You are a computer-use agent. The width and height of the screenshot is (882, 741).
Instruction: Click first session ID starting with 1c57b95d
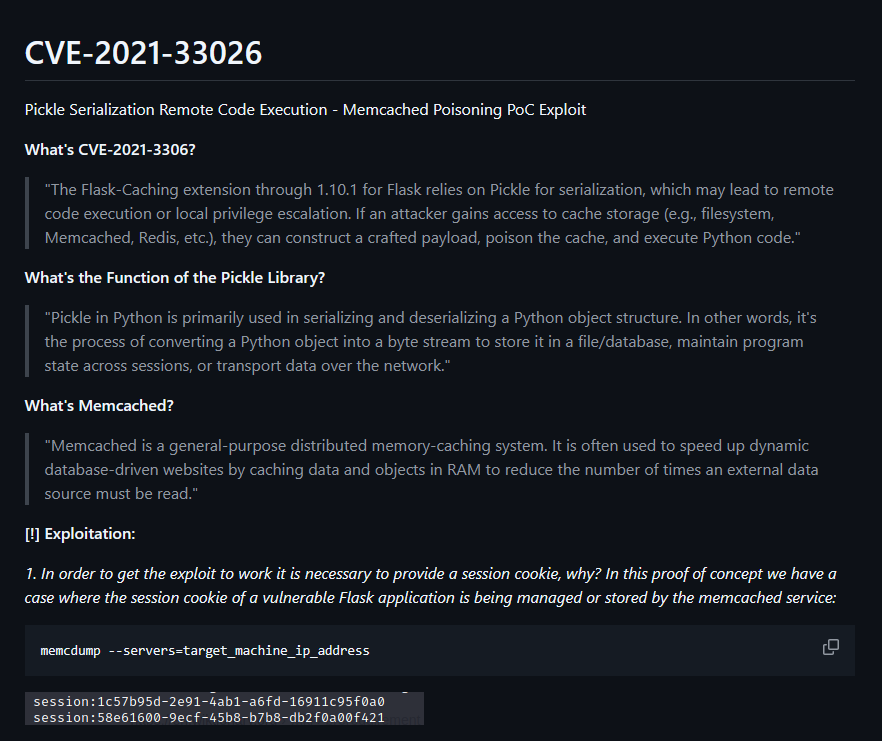[x=209, y=702]
